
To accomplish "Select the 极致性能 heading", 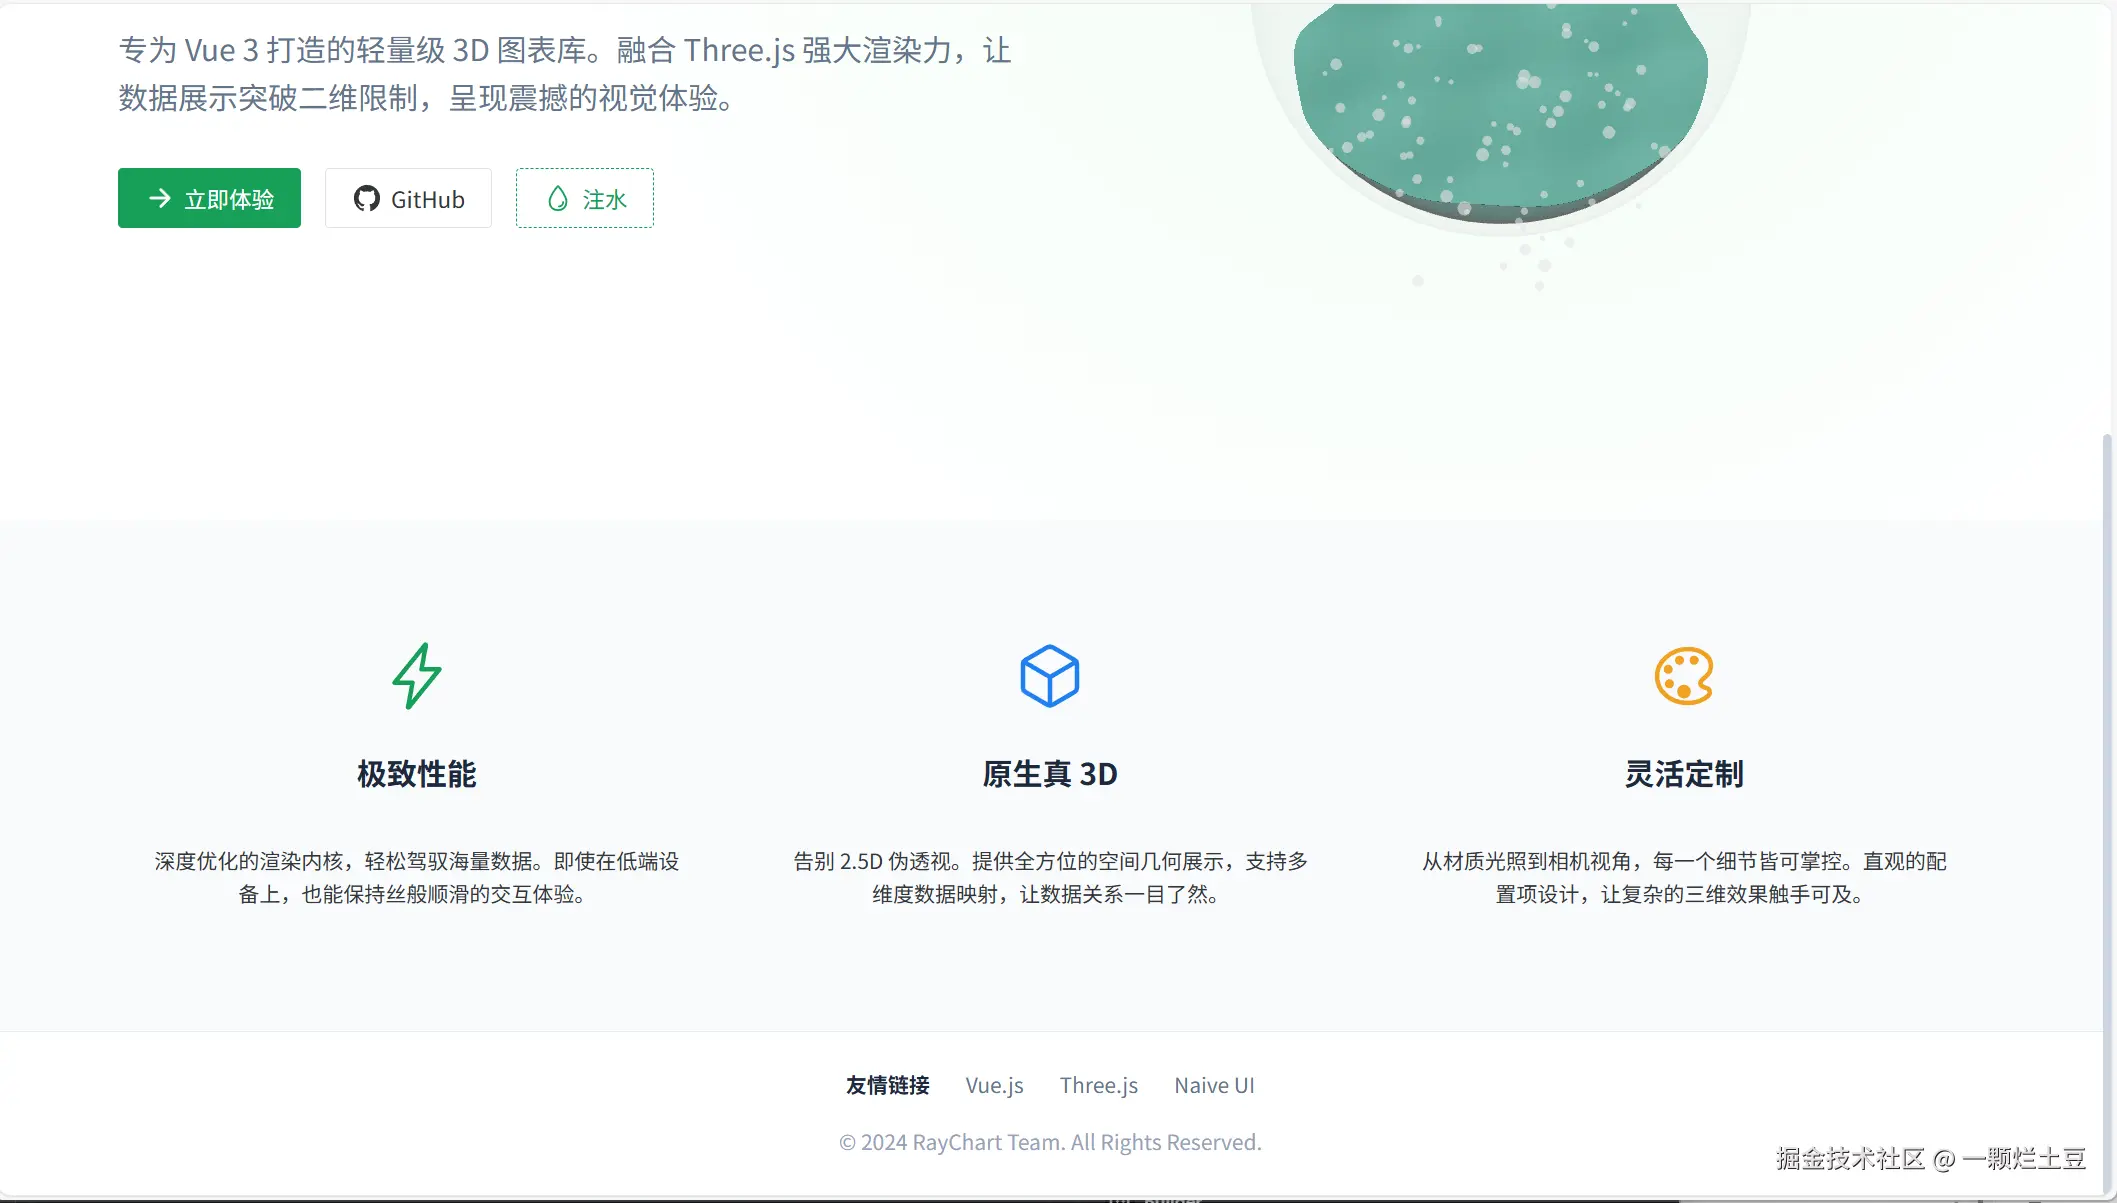I will tap(417, 774).
